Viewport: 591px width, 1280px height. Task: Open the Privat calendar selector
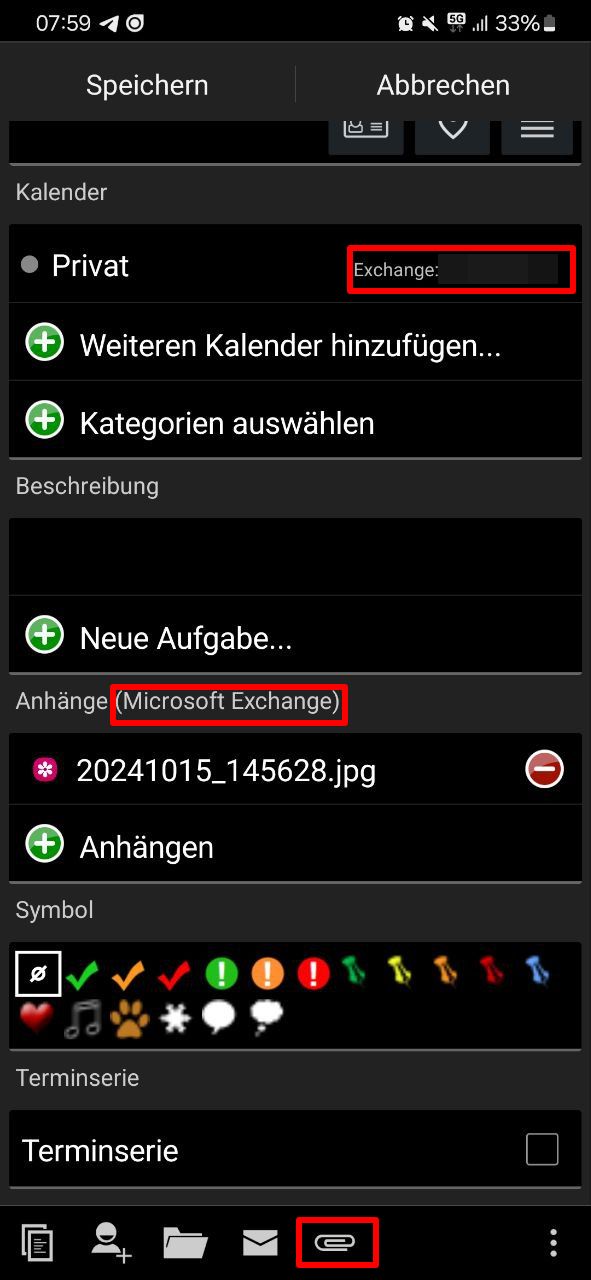coord(295,265)
